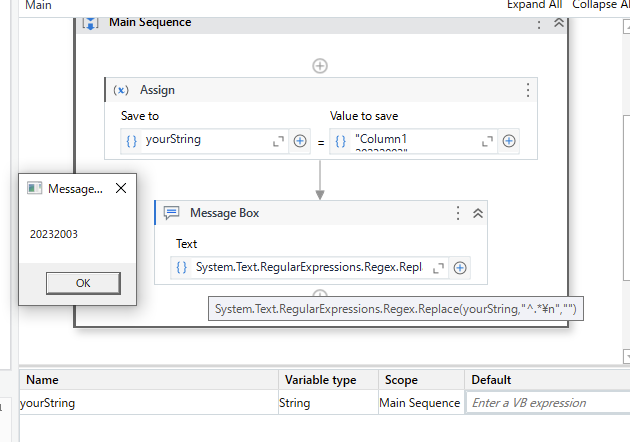Click Expand All in designer header

(x=534, y=4)
